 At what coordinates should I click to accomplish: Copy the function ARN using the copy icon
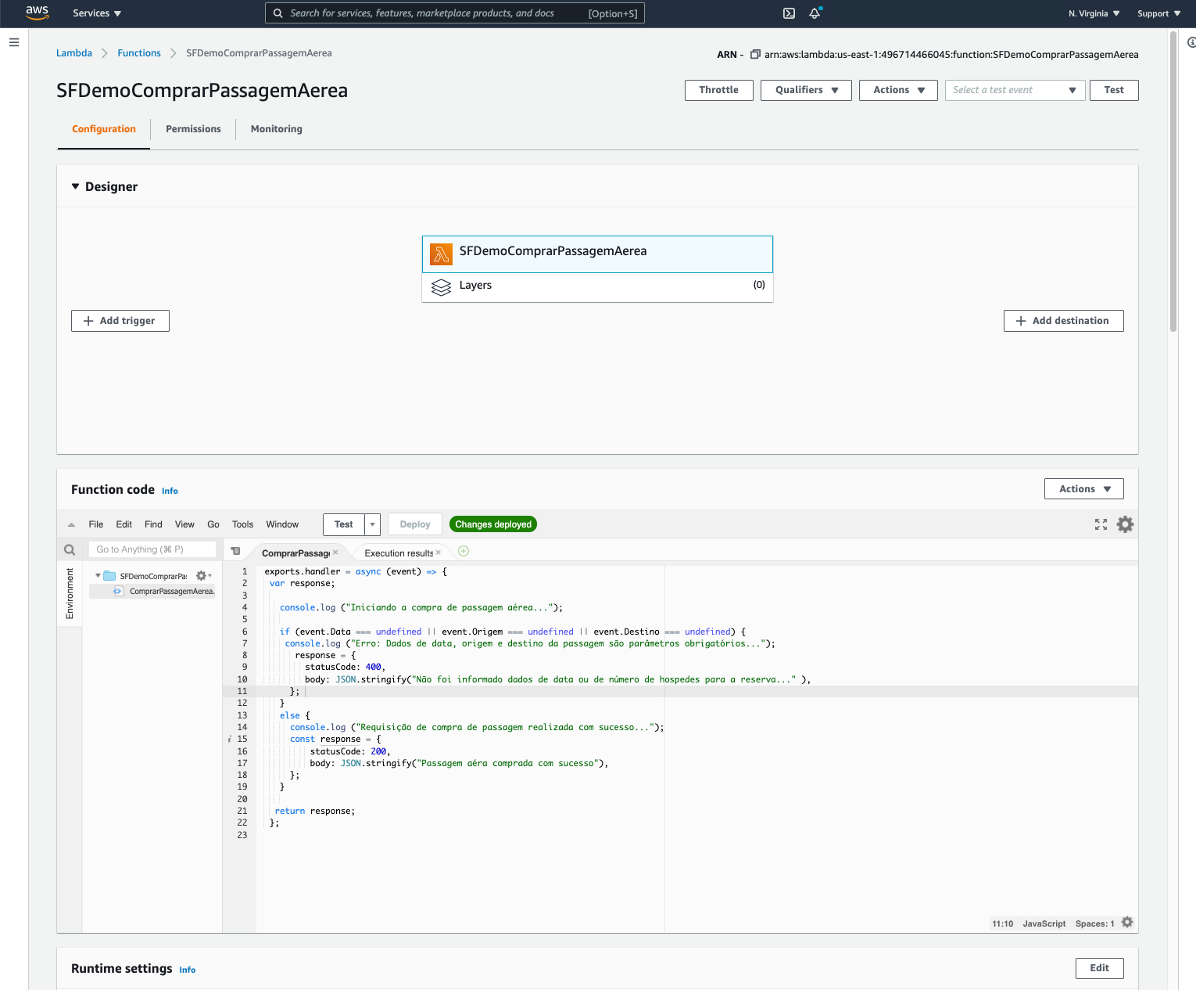coord(755,54)
